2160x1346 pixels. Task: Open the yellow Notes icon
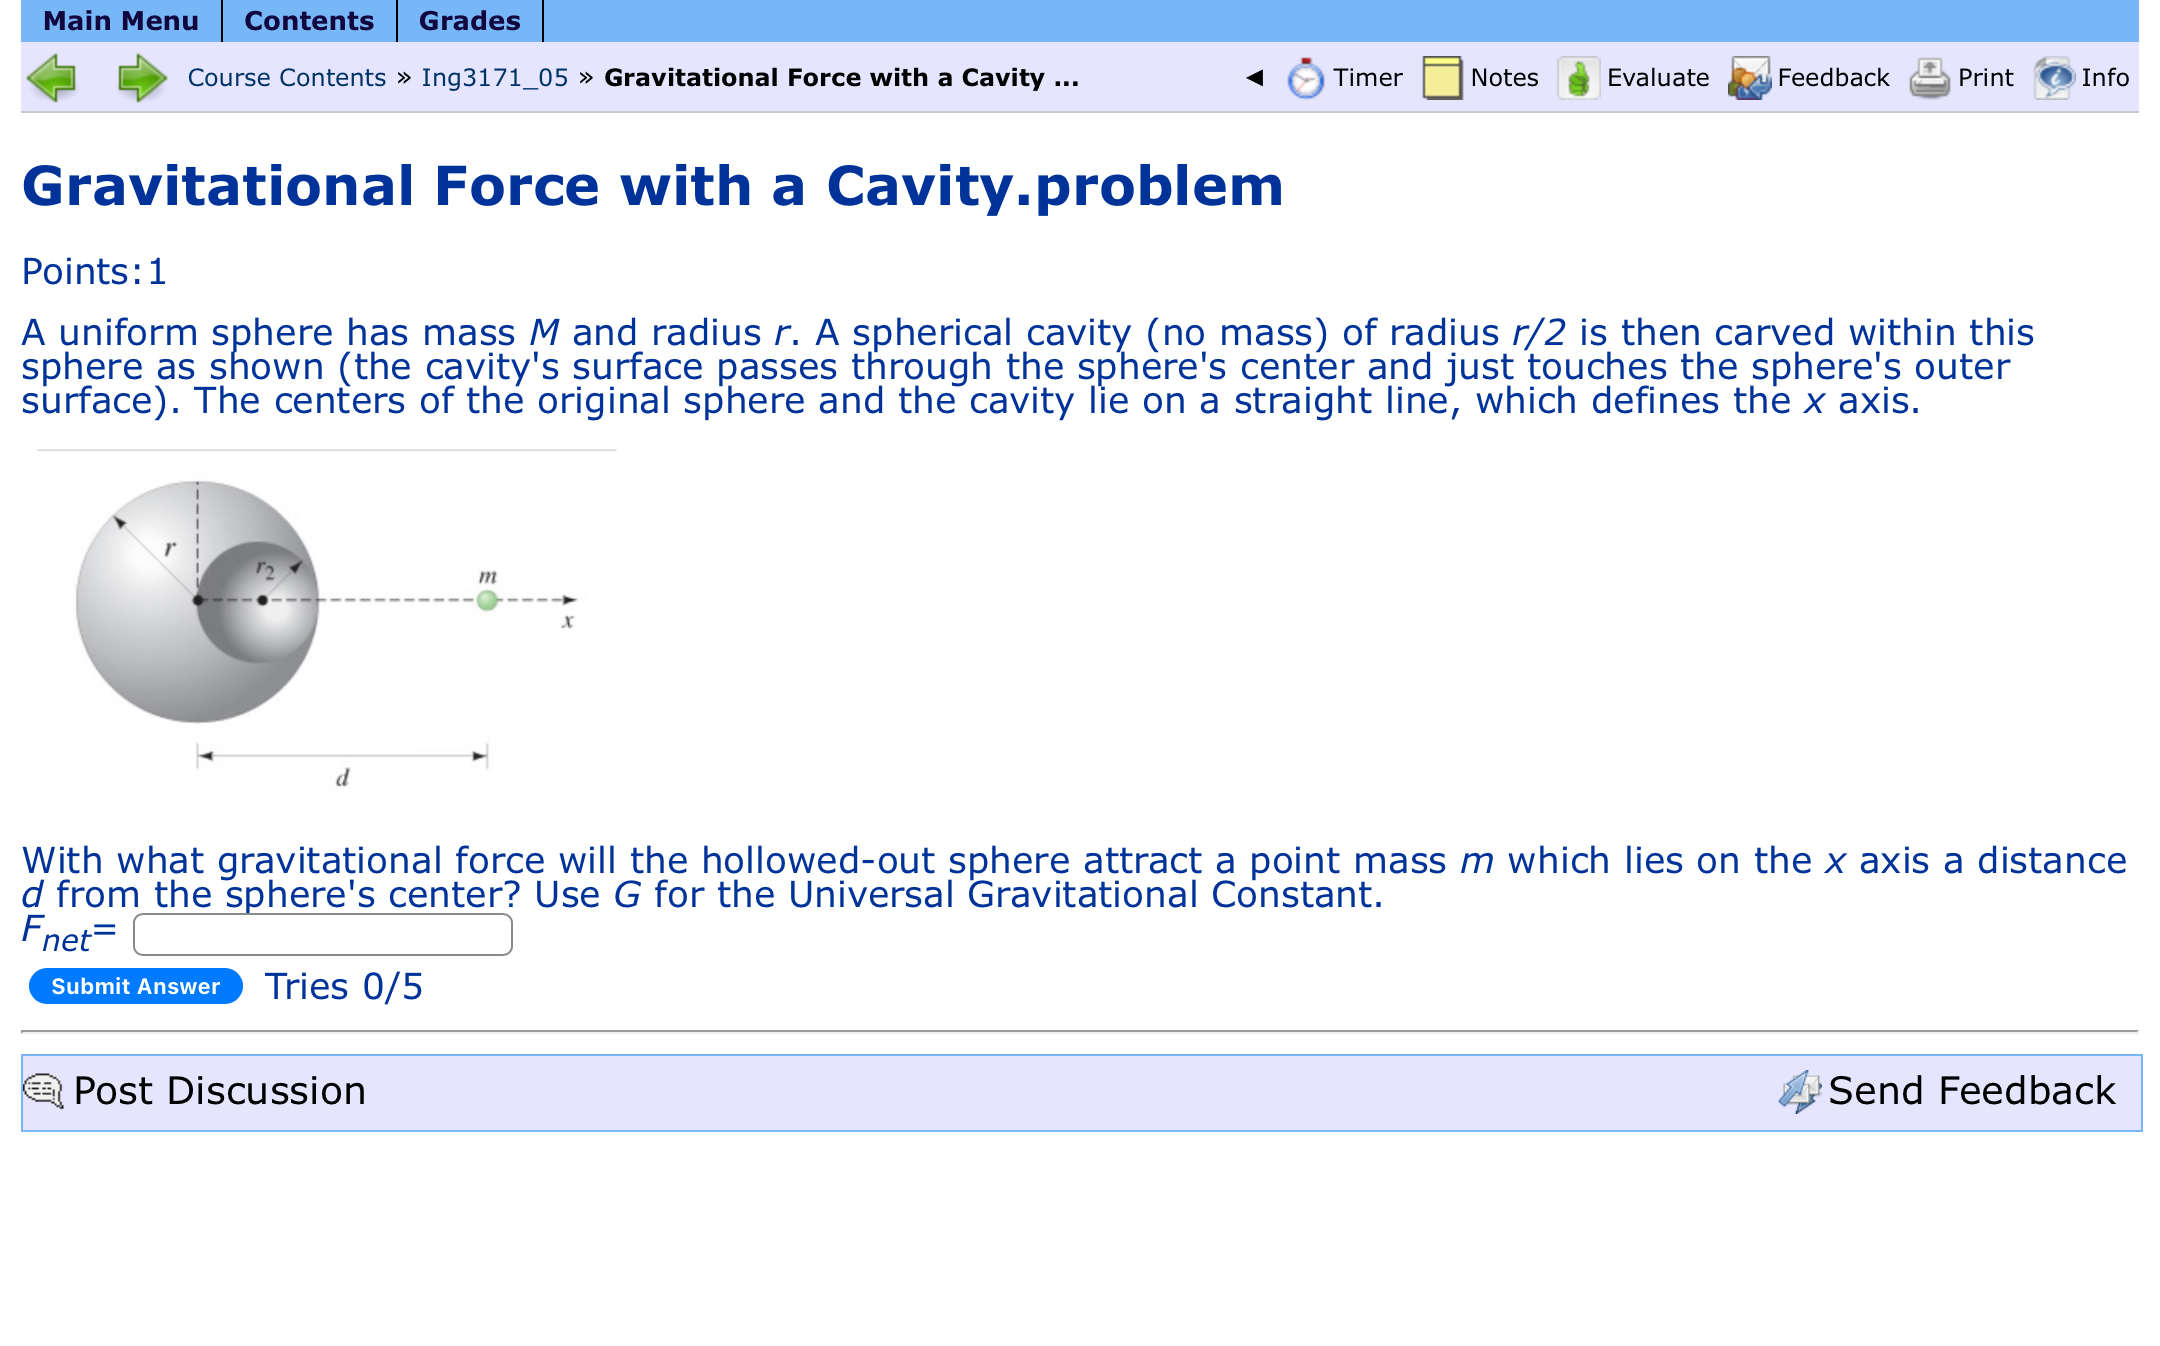pyautogui.click(x=1441, y=78)
